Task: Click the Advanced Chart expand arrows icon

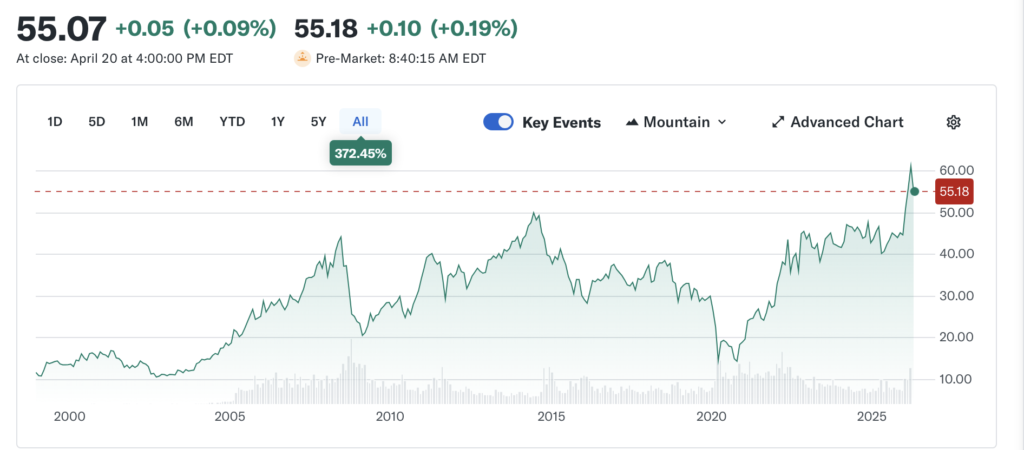Action: 777,122
